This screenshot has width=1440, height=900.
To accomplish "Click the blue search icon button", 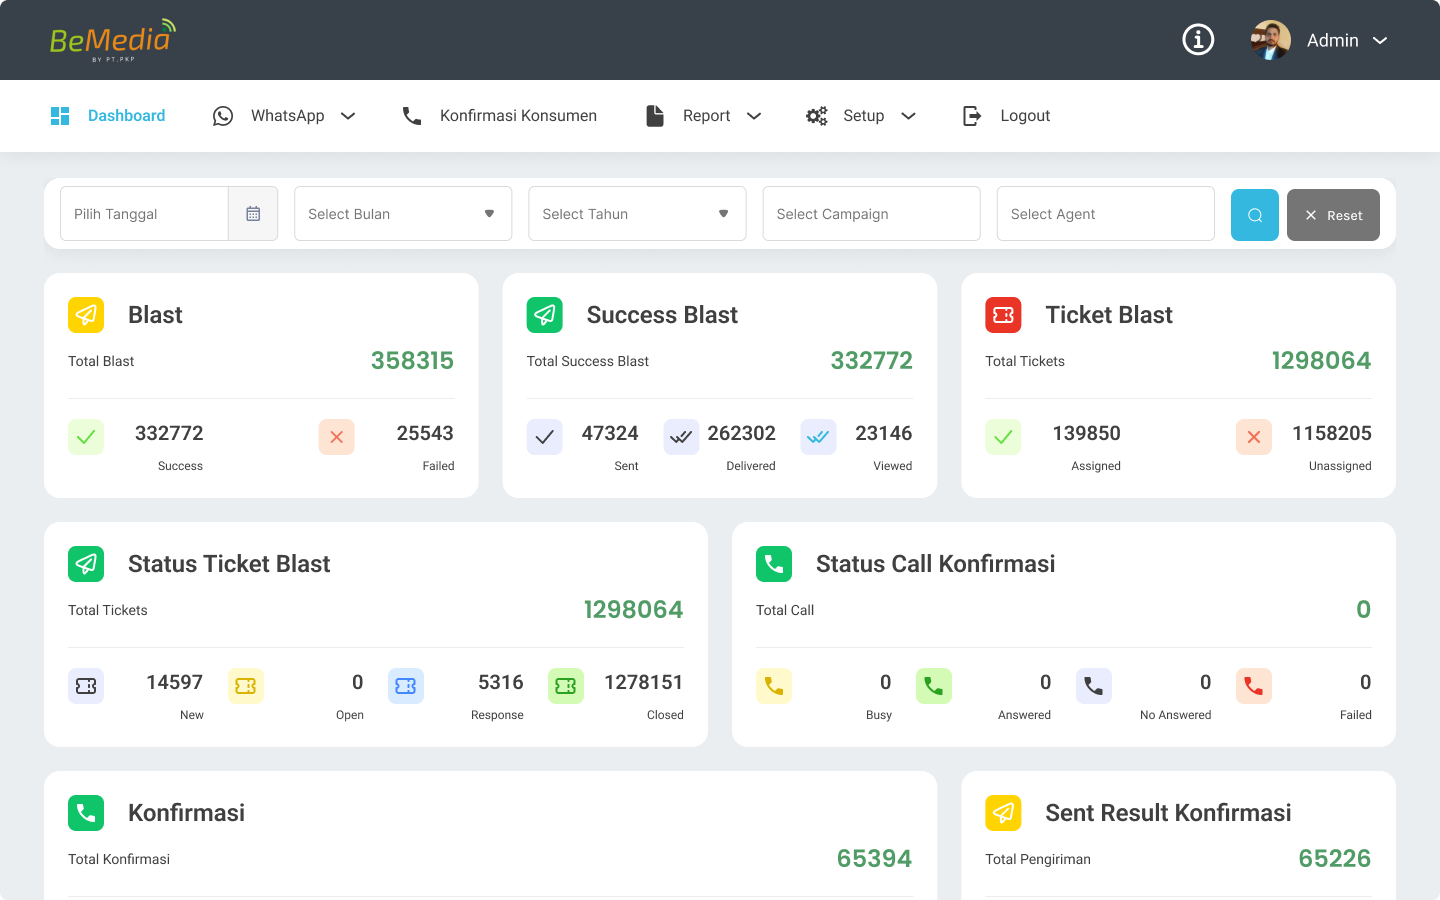I will click(1254, 215).
